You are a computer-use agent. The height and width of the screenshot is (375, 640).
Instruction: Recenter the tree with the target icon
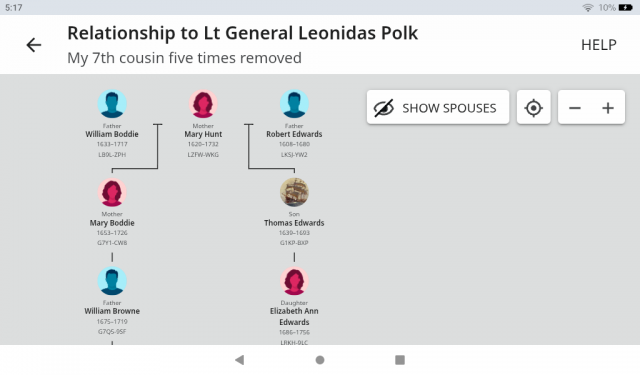(533, 107)
